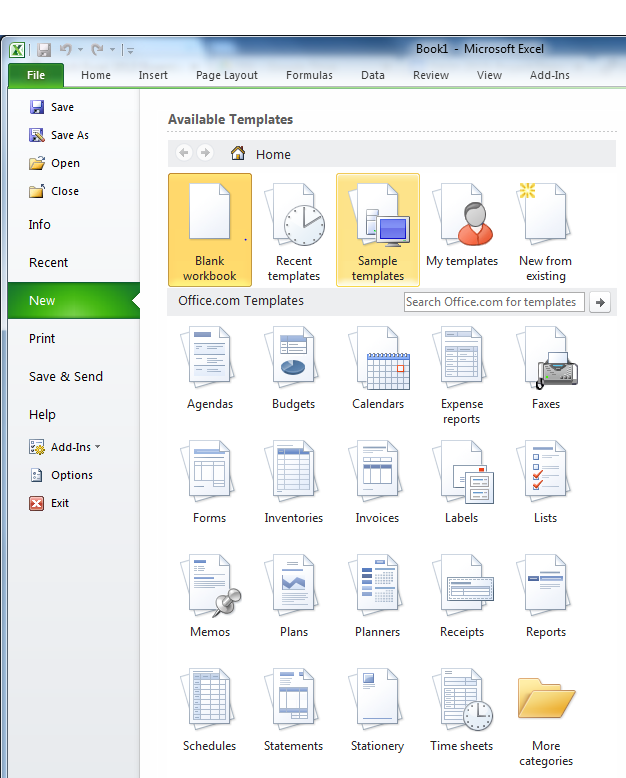626x778 pixels.
Task: Click the Back navigation arrow in templates
Action: (x=184, y=153)
